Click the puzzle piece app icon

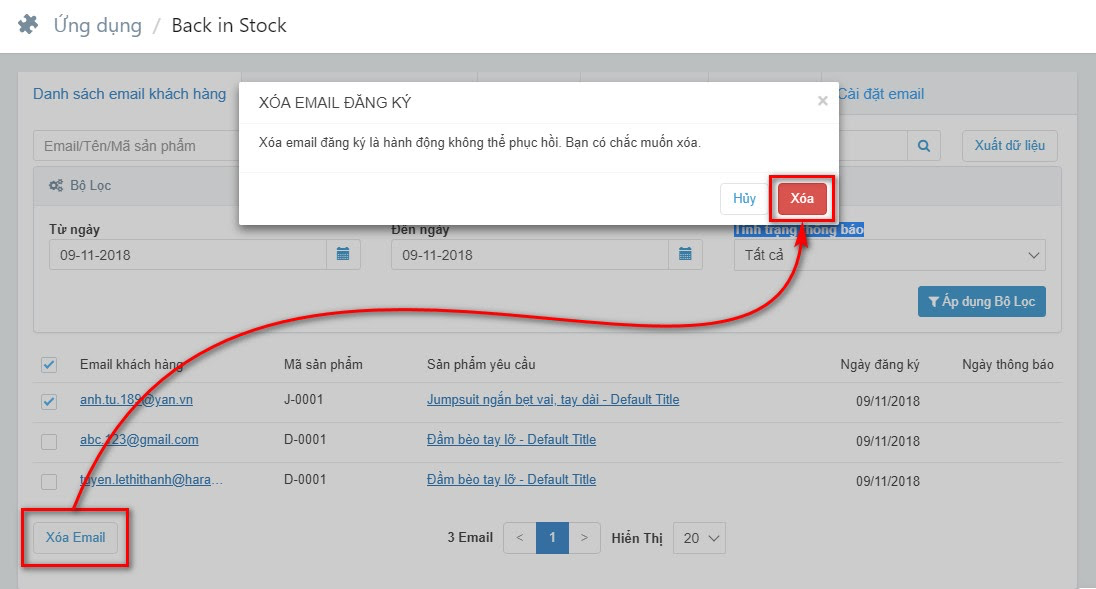pos(28,25)
